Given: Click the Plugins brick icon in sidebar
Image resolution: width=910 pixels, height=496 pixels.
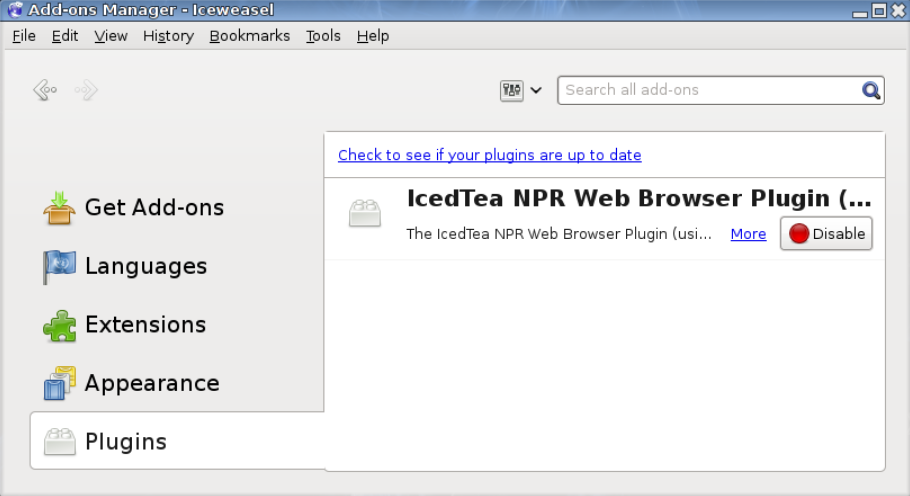Looking at the screenshot, I should pyautogui.click(x=60, y=442).
